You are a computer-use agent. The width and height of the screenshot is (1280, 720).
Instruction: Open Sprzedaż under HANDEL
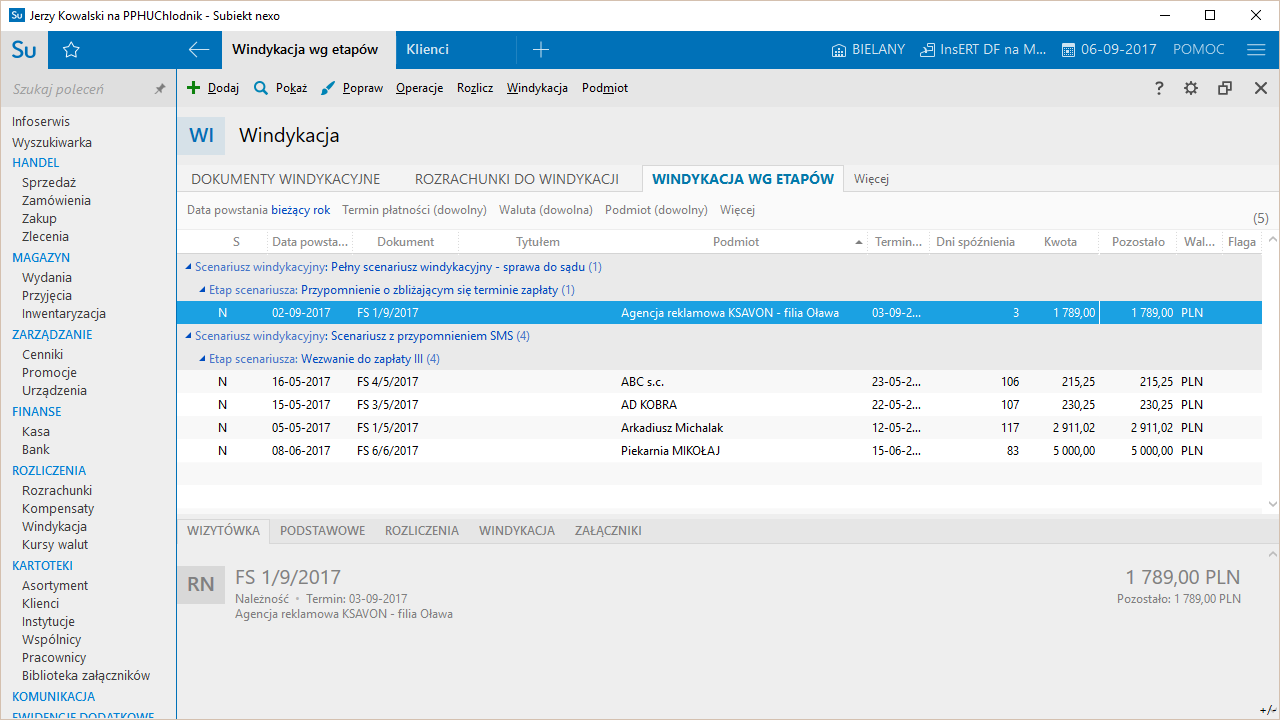(49, 182)
